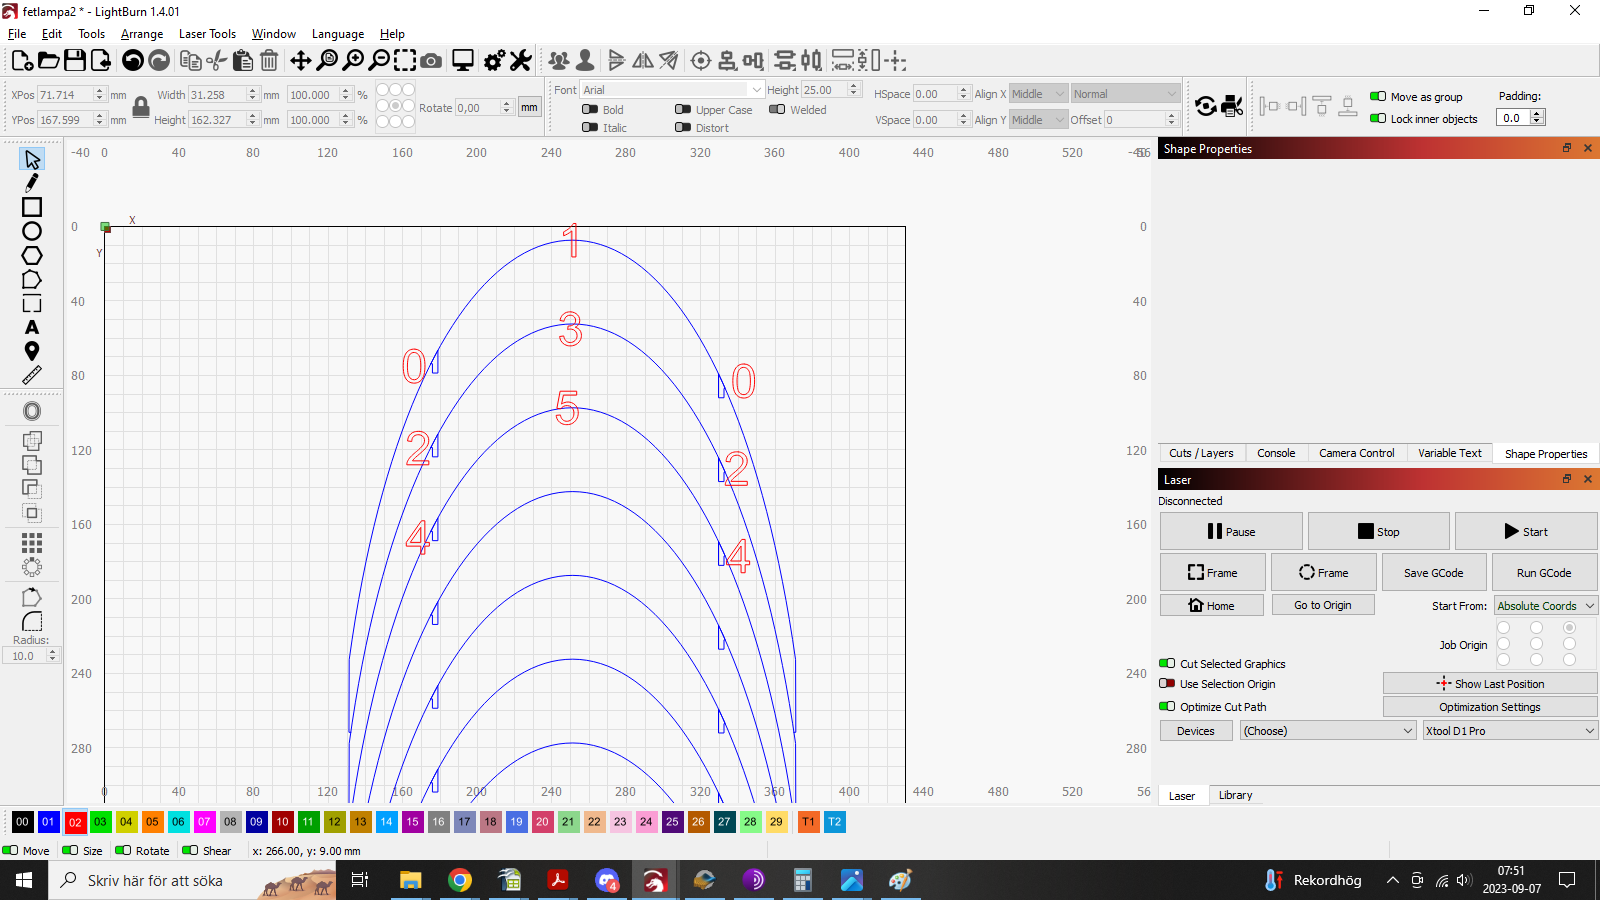Select the Text tool
The height and width of the screenshot is (900, 1600).
click(32, 327)
